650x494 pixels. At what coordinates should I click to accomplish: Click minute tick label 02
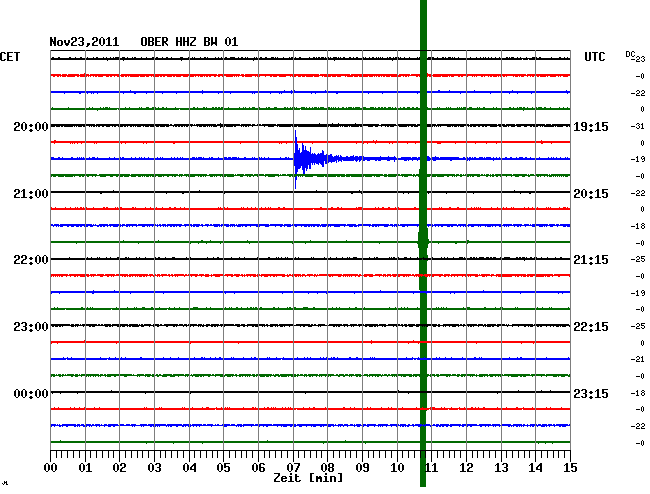[x=119, y=468]
